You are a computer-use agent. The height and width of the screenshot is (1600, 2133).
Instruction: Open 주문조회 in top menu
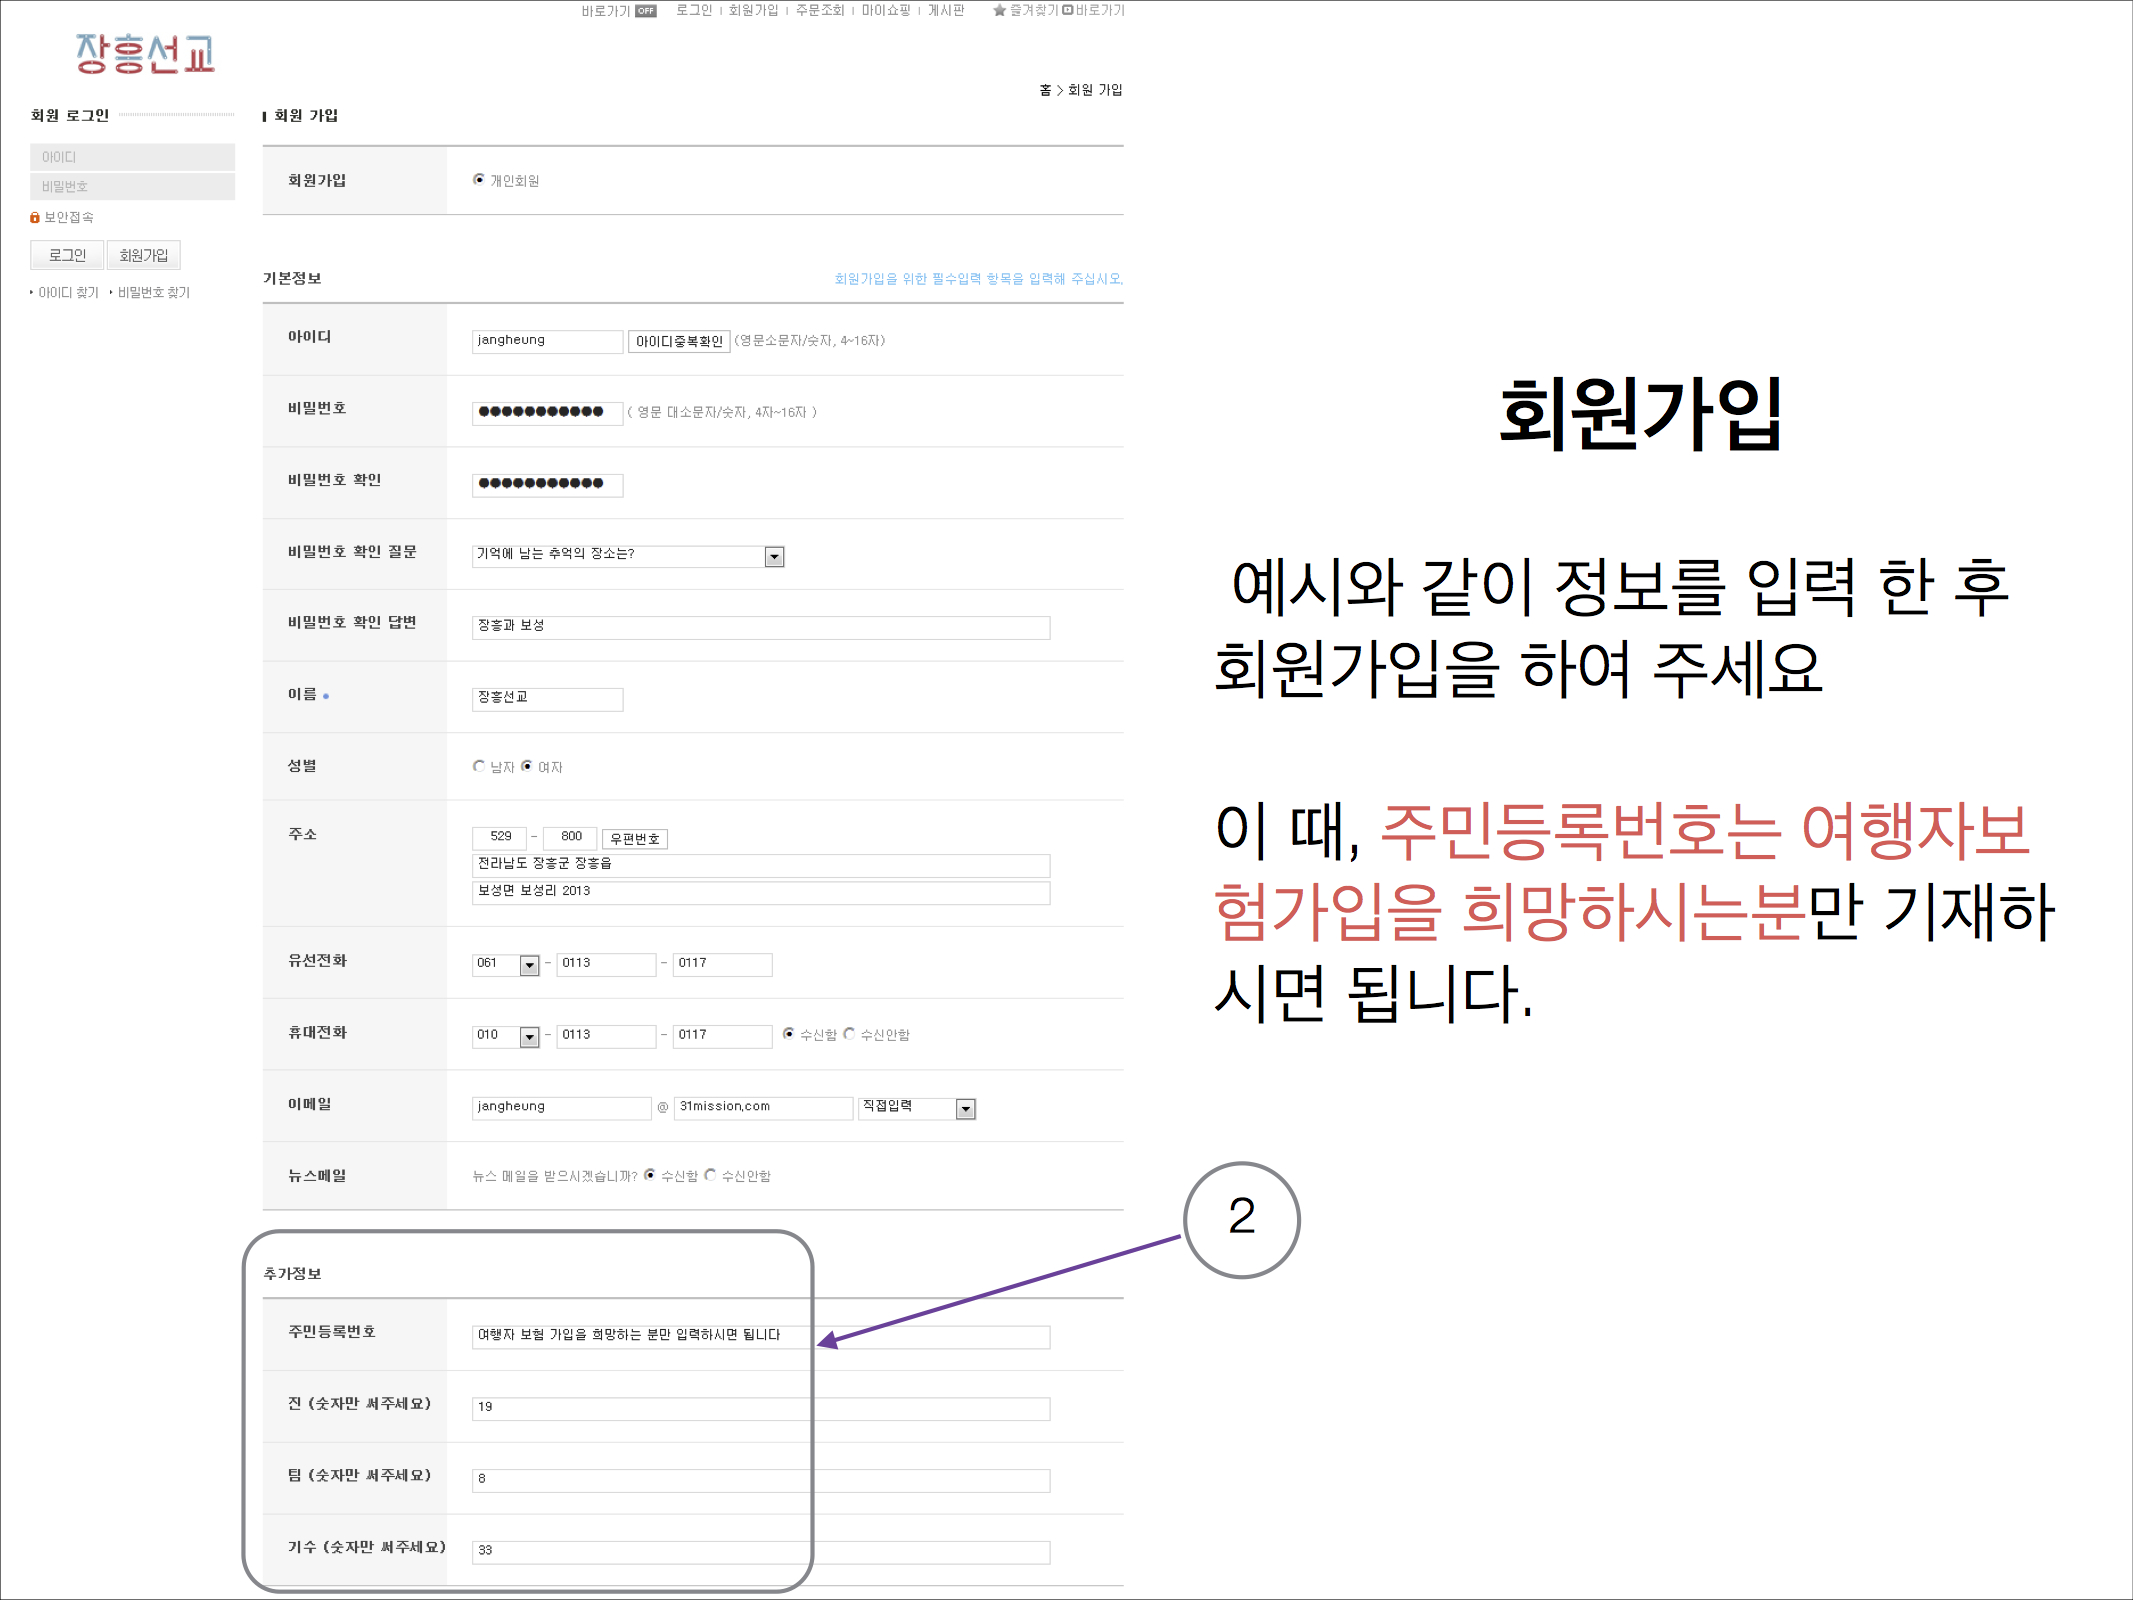coord(819,11)
